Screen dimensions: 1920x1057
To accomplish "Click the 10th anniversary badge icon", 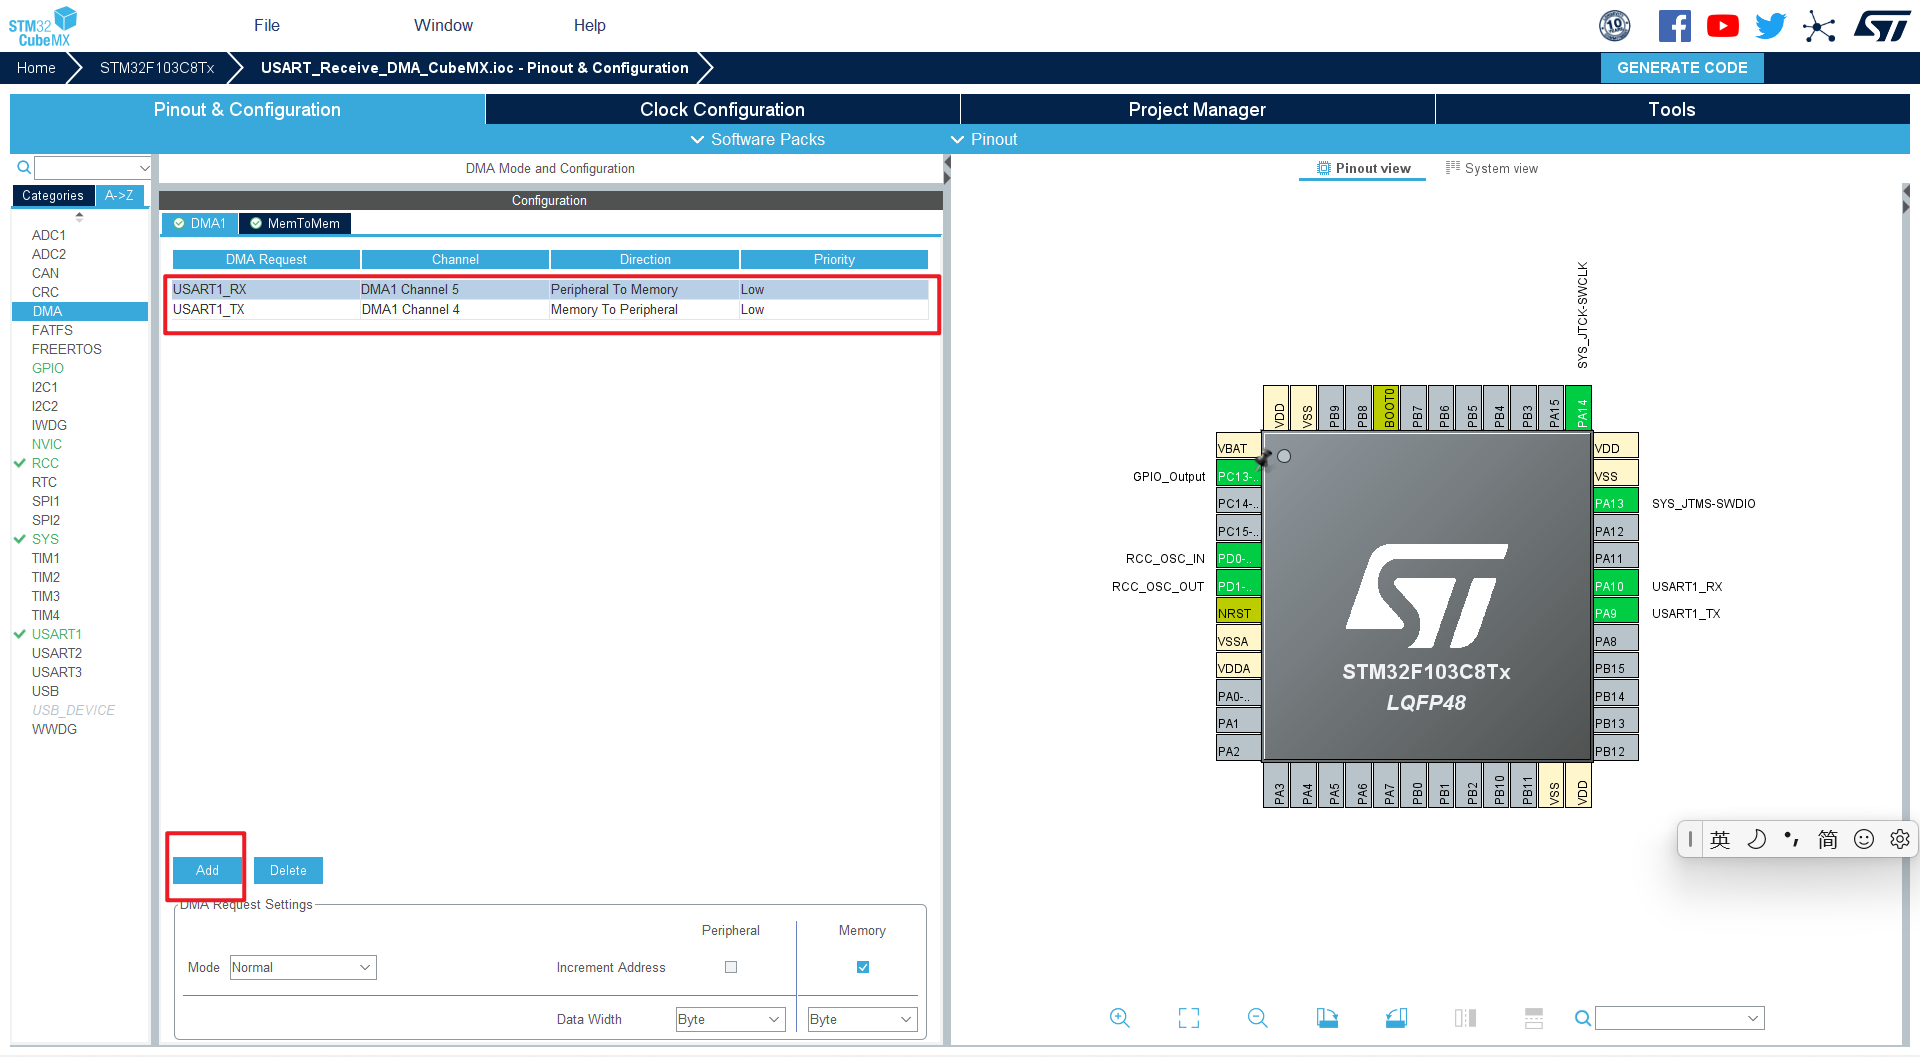I will [x=1614, y=26].
